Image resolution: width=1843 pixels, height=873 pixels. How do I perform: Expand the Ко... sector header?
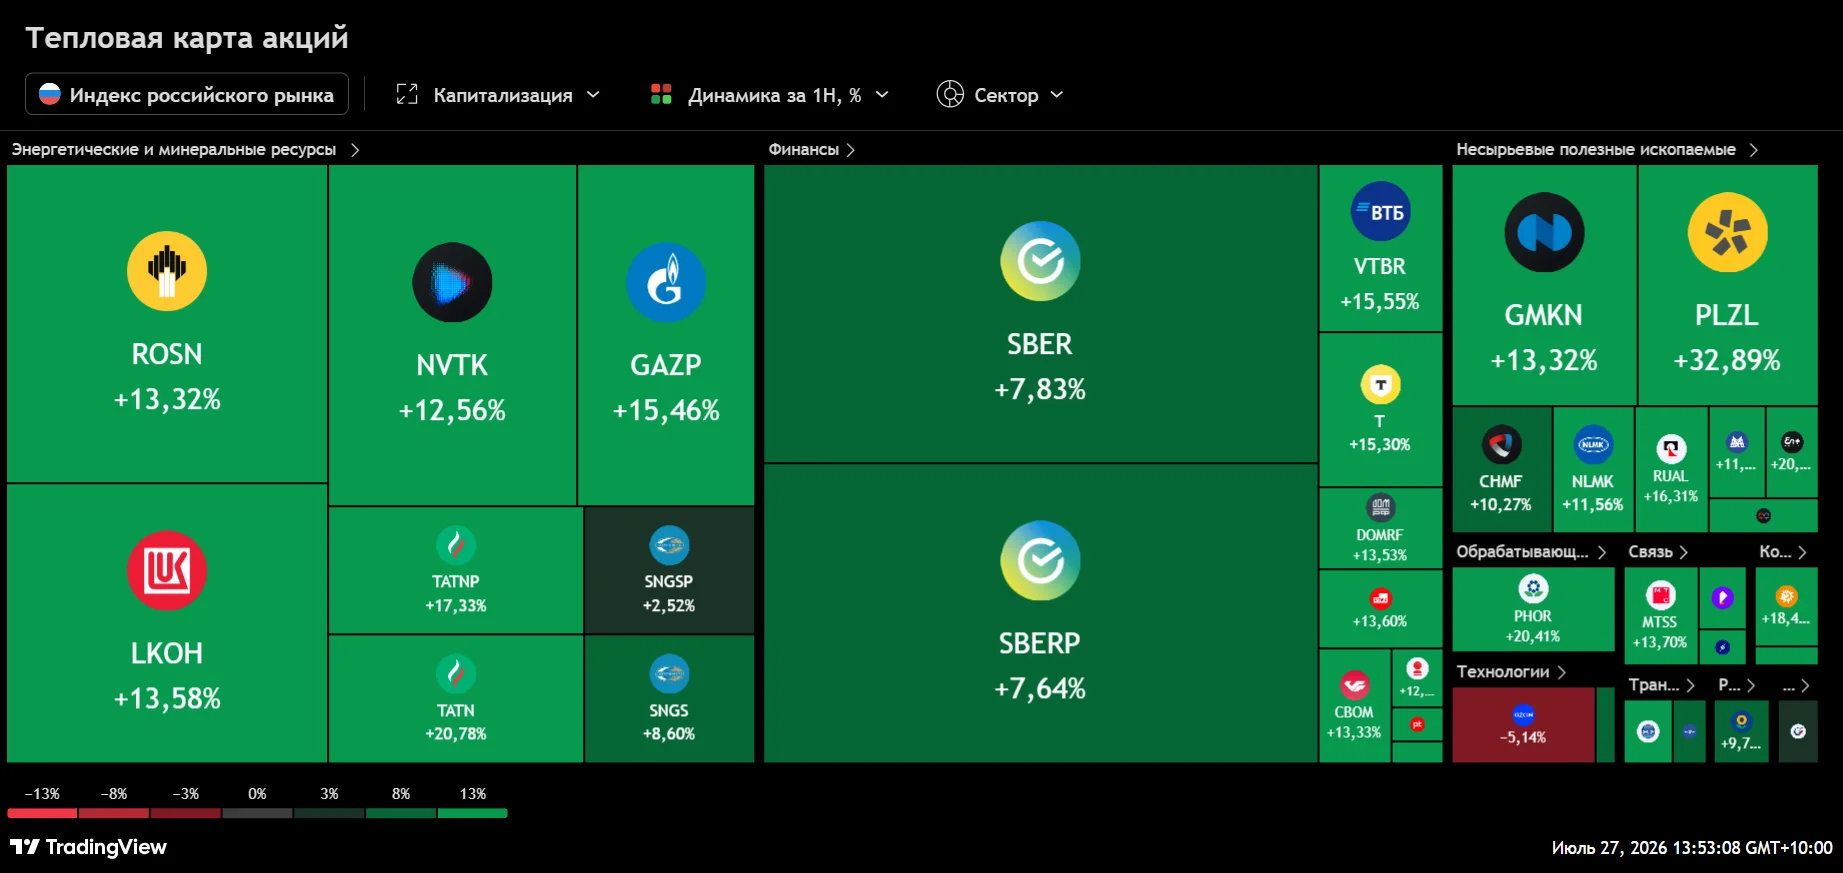(1783, 552)
